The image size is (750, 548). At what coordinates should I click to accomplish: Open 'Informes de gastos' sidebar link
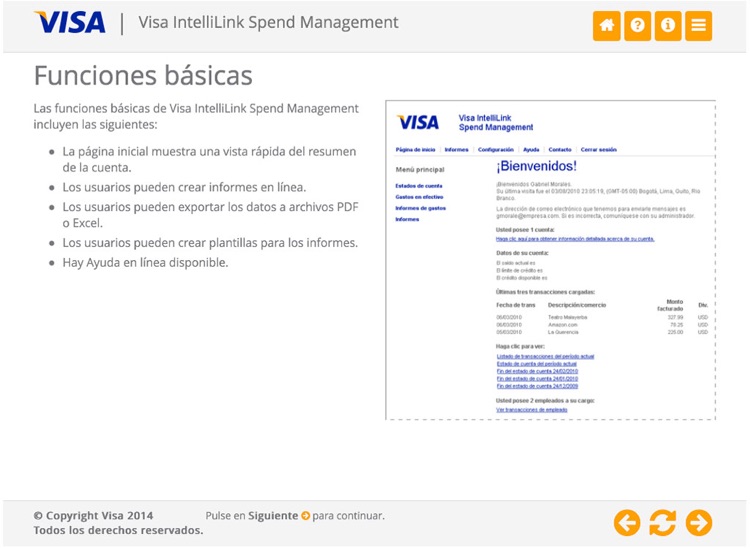coord(420,208)
